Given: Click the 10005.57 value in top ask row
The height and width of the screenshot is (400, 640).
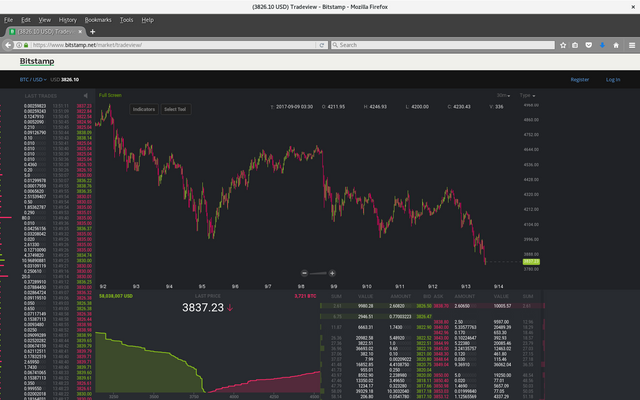Looking at the screenshot, I should point(502,306).
